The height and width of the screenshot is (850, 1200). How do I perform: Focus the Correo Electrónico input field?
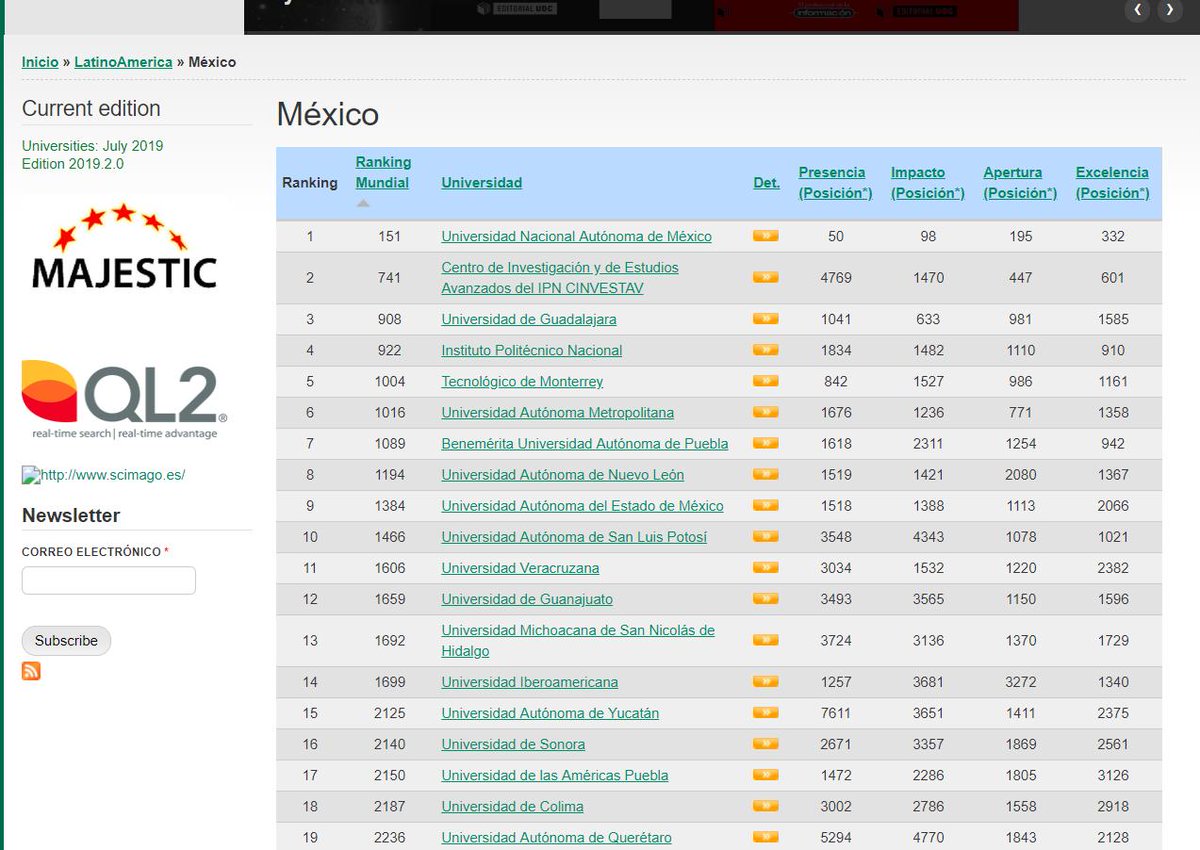pos(109,580)
